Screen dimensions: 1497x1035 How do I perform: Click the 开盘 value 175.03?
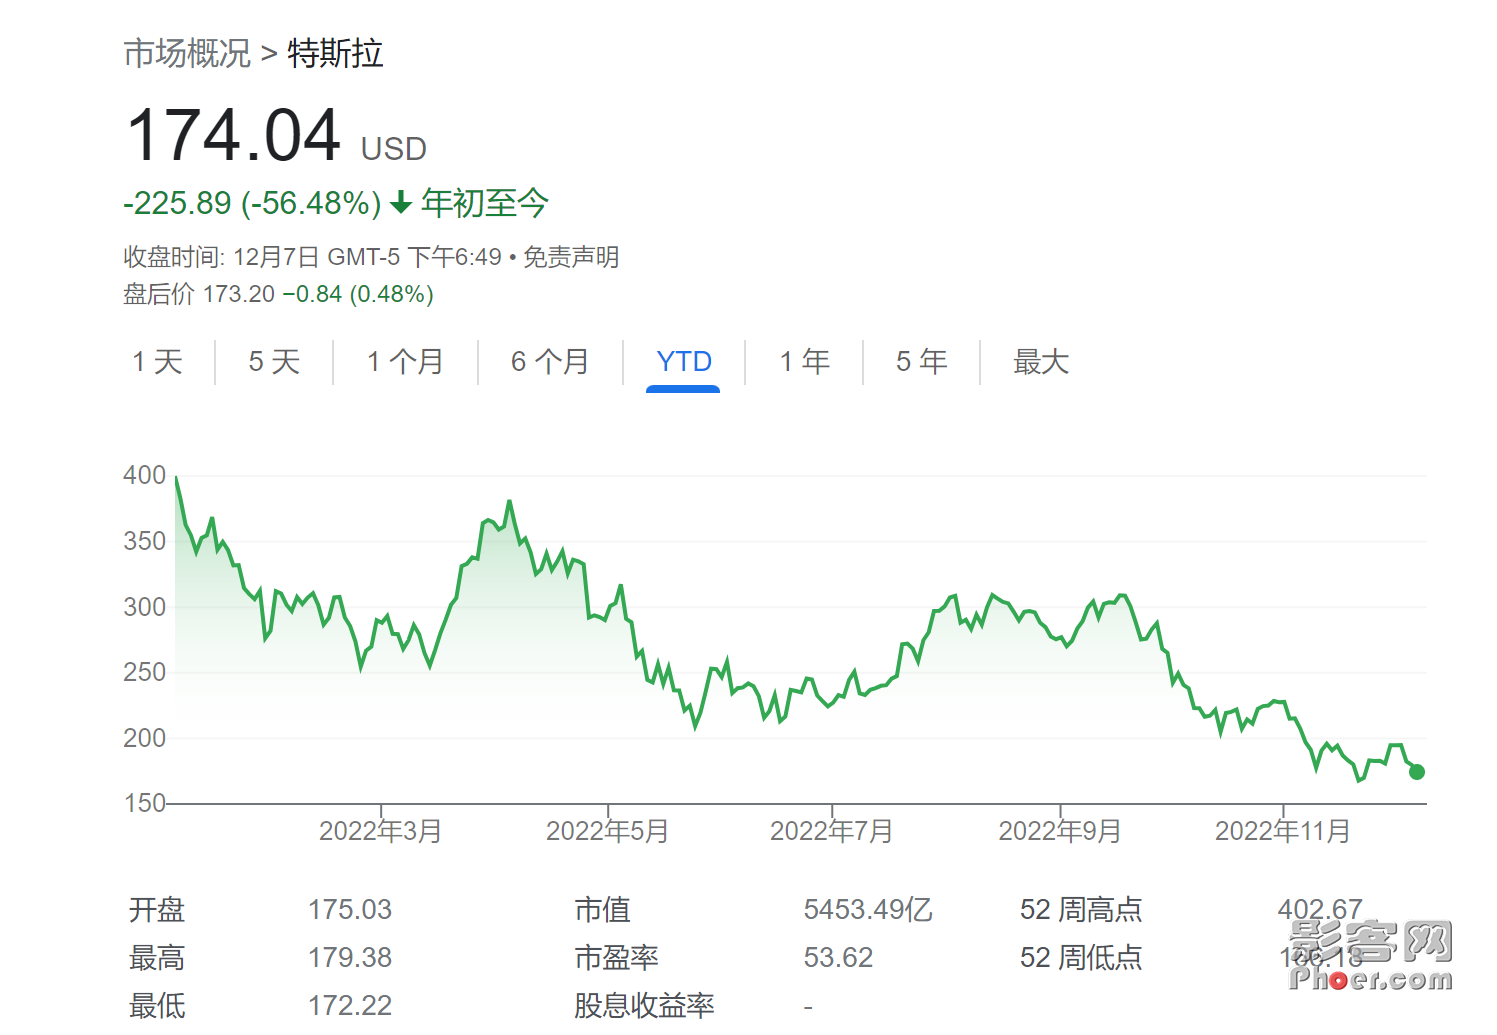point(350,910)
